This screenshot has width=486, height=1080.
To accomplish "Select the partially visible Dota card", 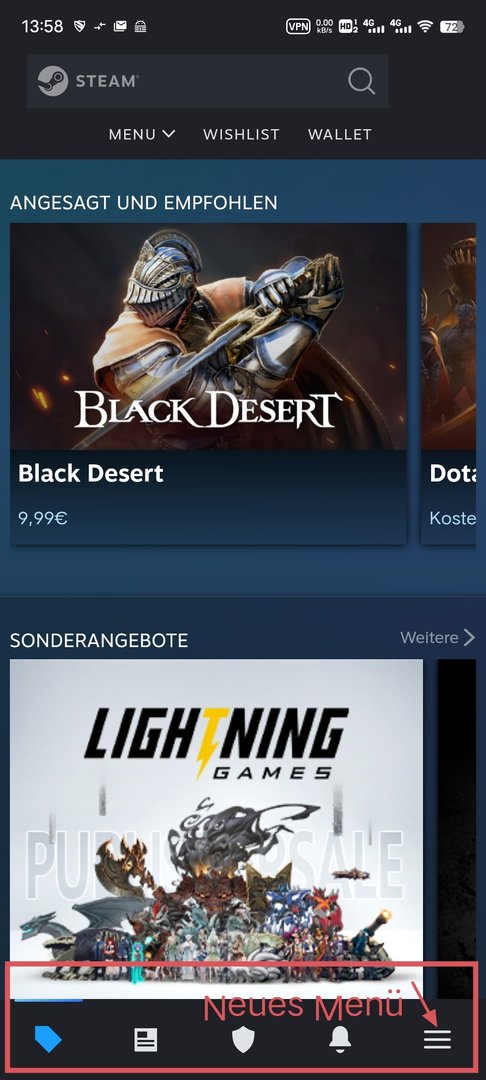I will click(x=448, y=383).
